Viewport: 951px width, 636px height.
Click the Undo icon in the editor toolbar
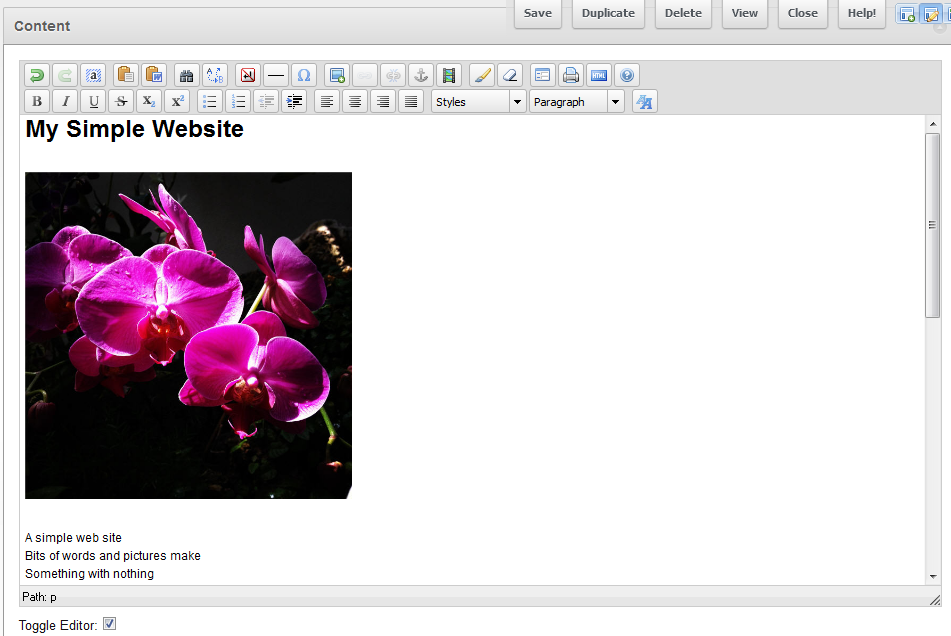[x=37, y=75]
